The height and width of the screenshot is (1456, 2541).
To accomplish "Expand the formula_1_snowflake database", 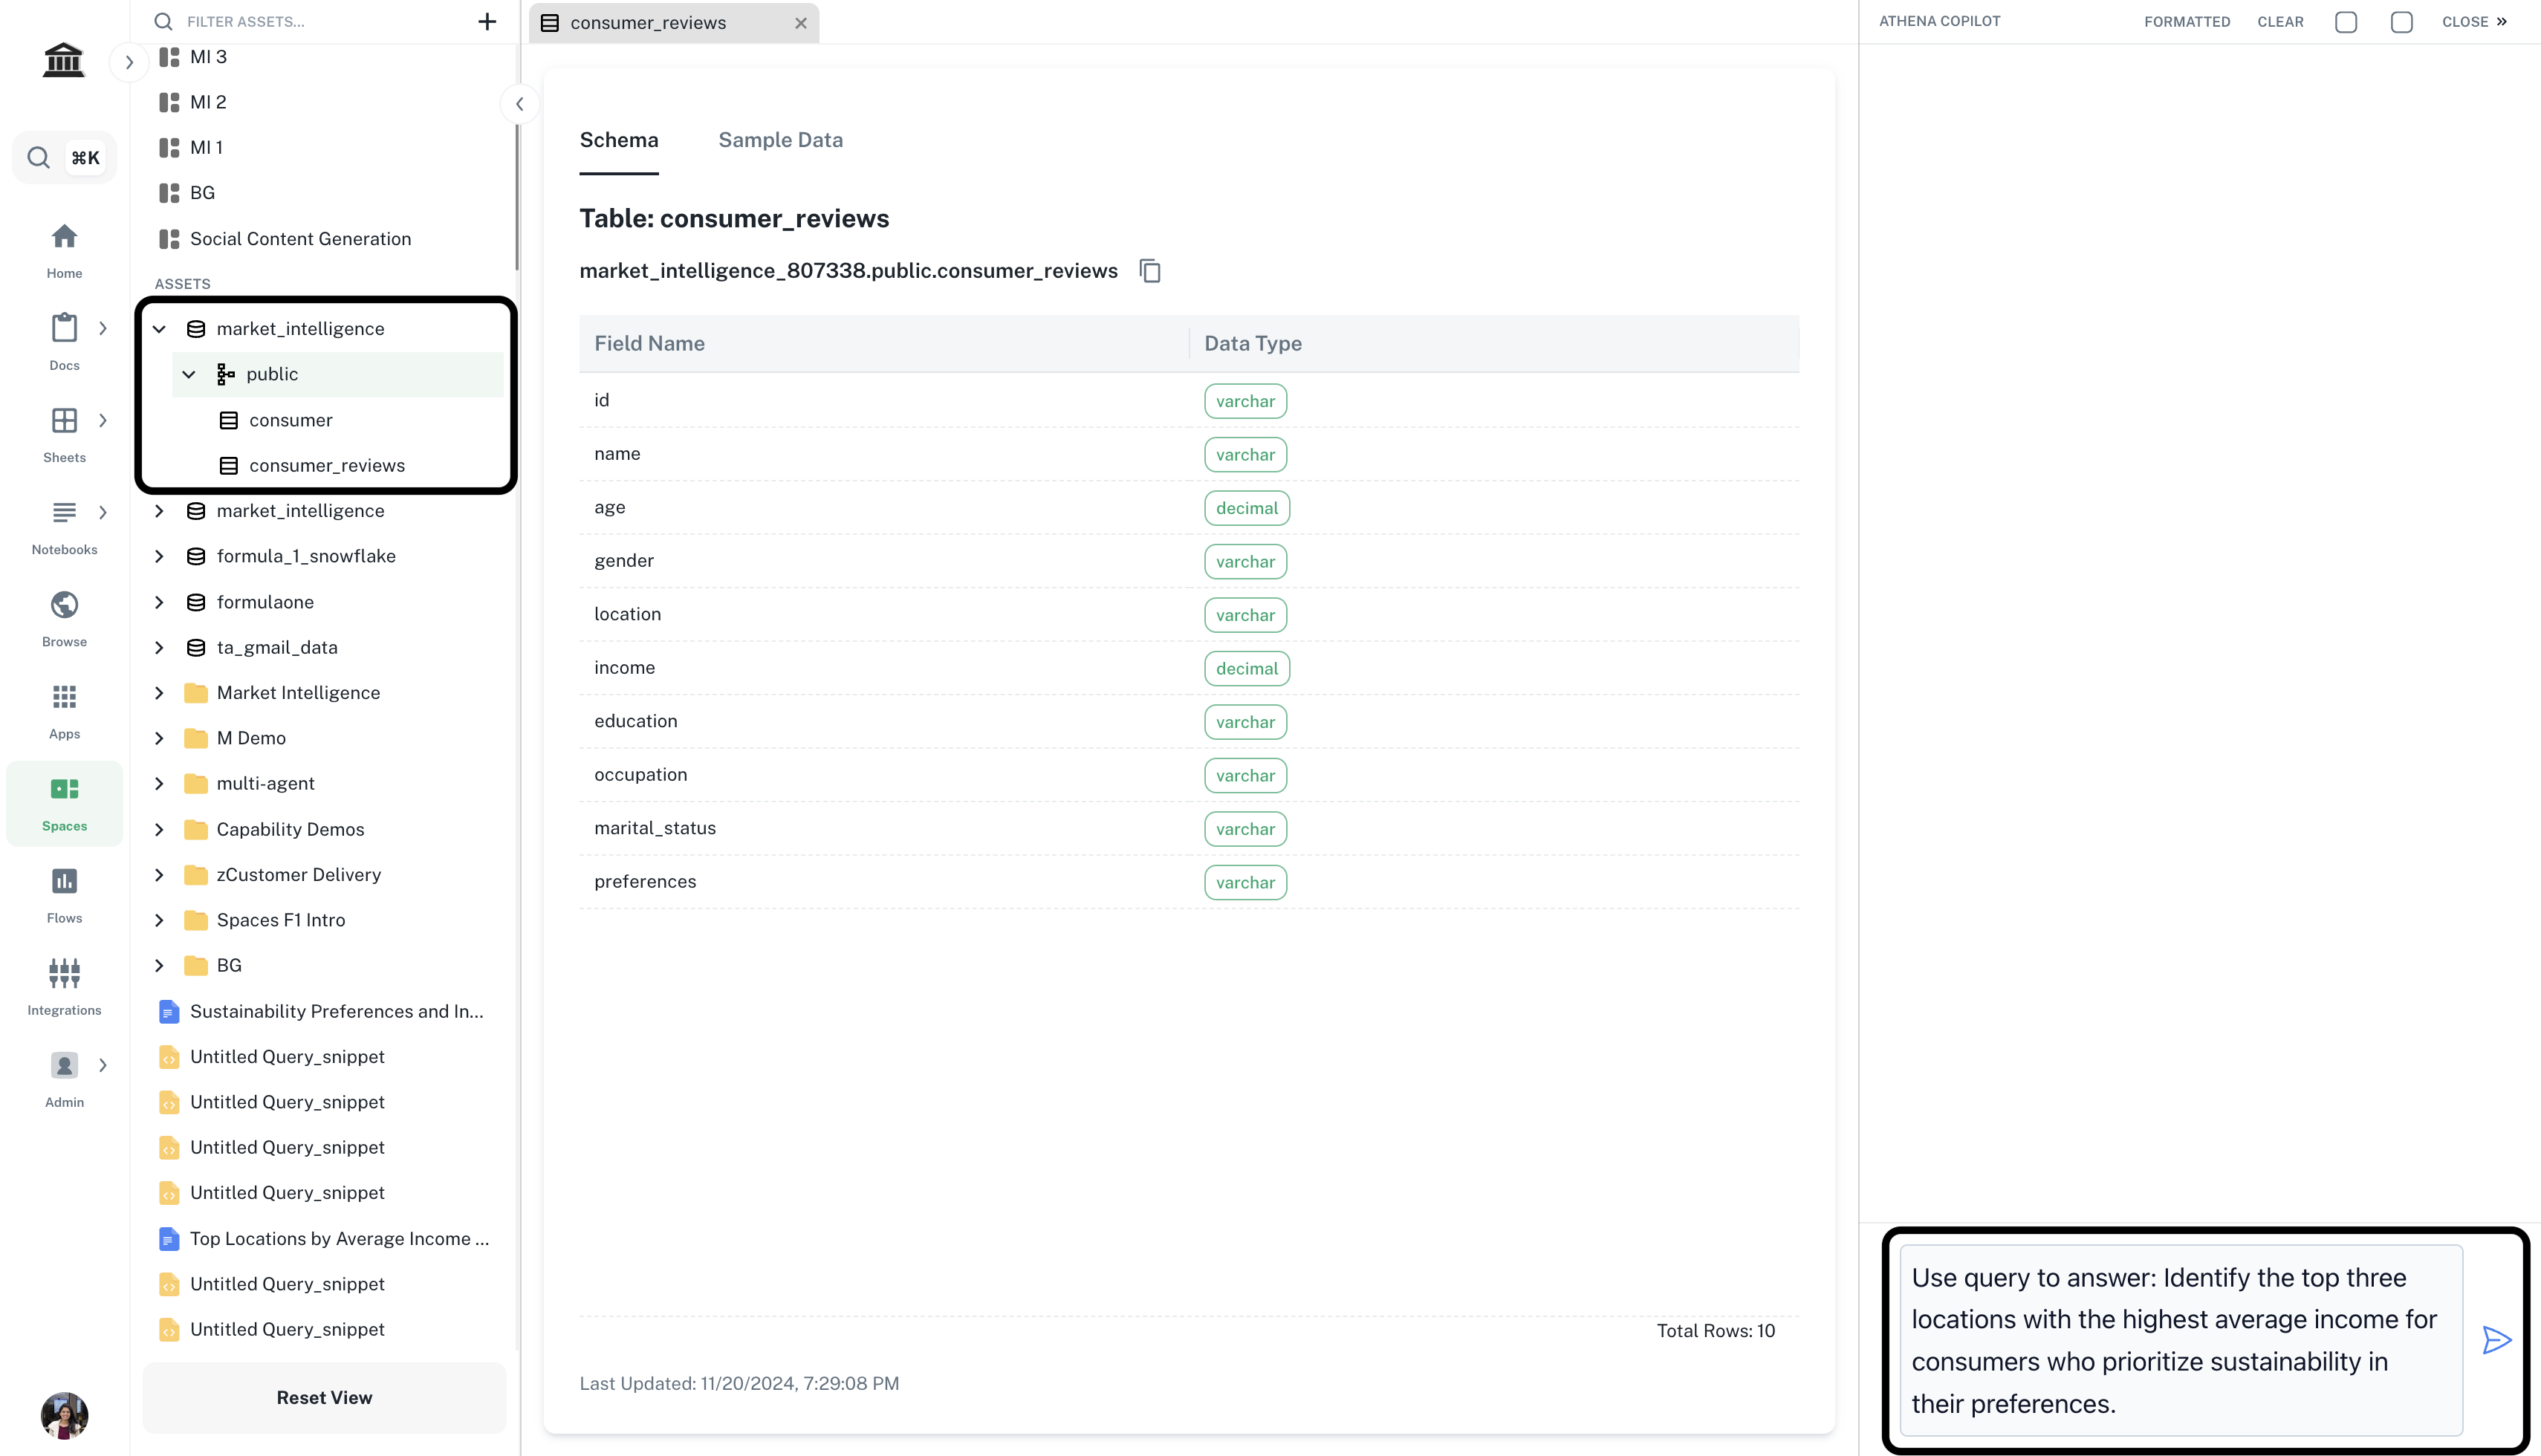I will pyautogui.click(x=159, y=556).
